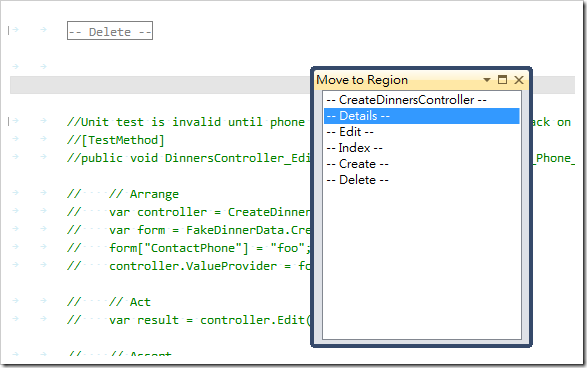Click the "//public void DinnersController_Edi" line
The image size is (587, 368).
coord(189,158)
